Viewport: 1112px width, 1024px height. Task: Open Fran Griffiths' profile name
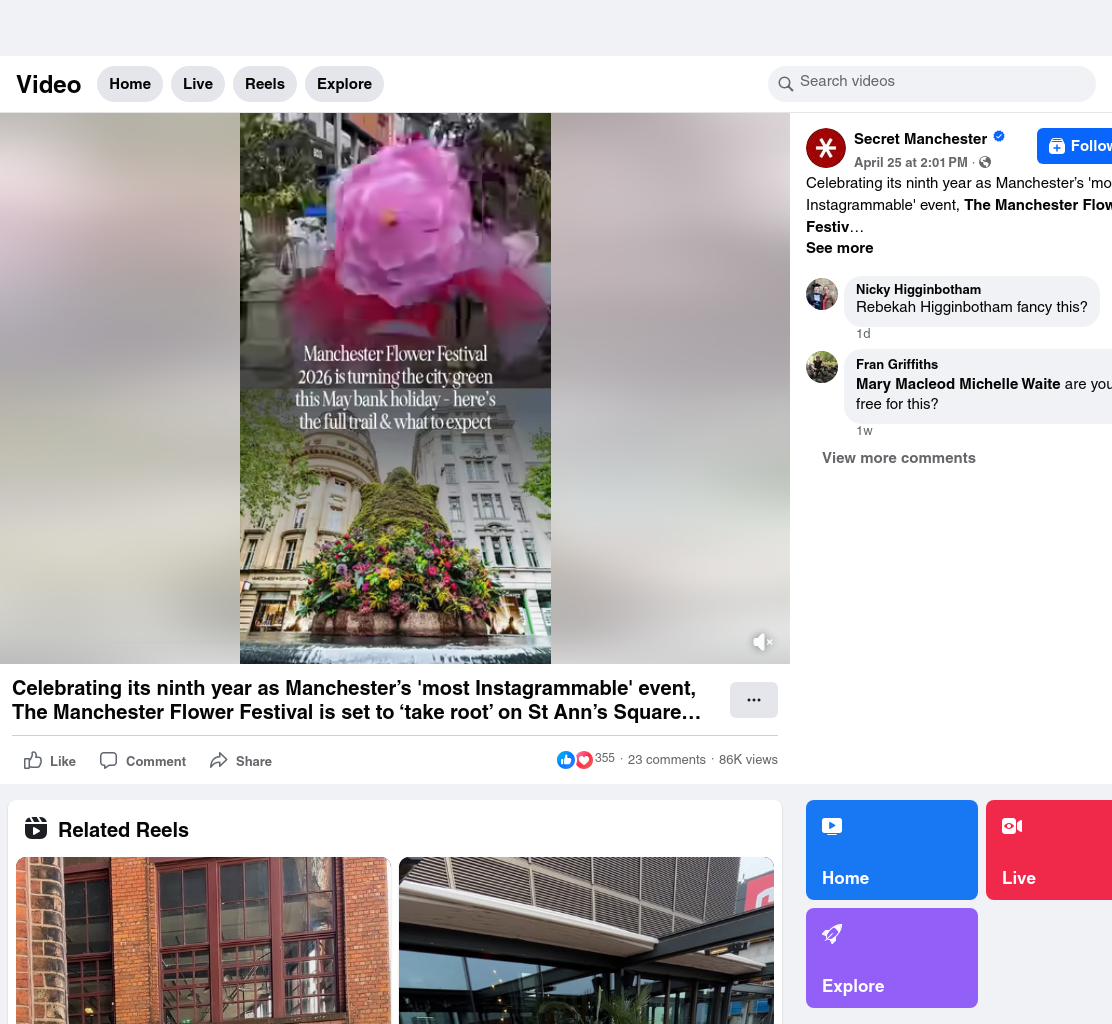coord(896,364)
